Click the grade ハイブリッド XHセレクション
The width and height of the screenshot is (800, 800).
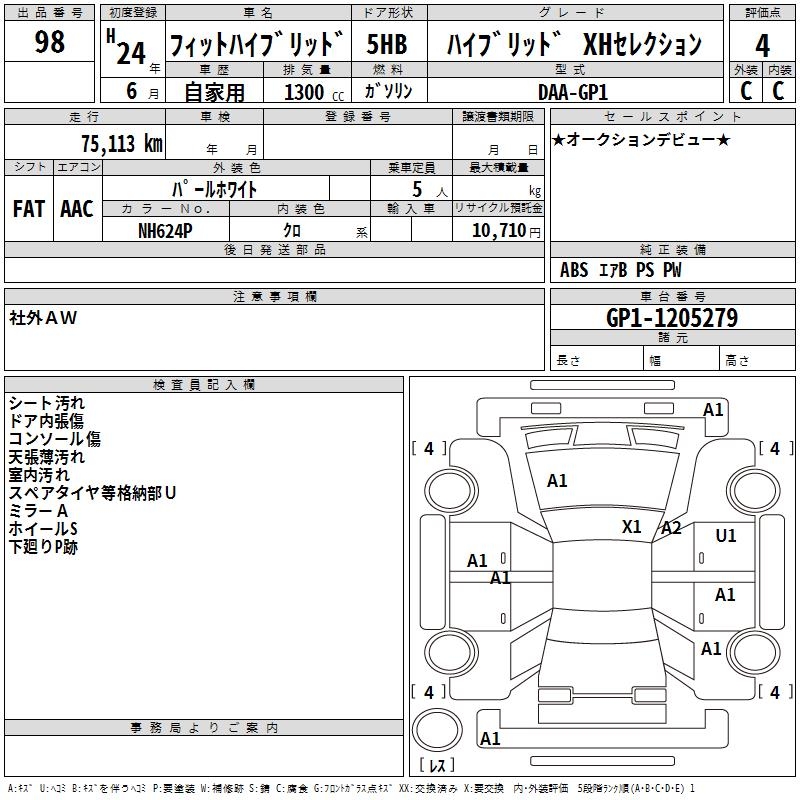coord(574,44)
